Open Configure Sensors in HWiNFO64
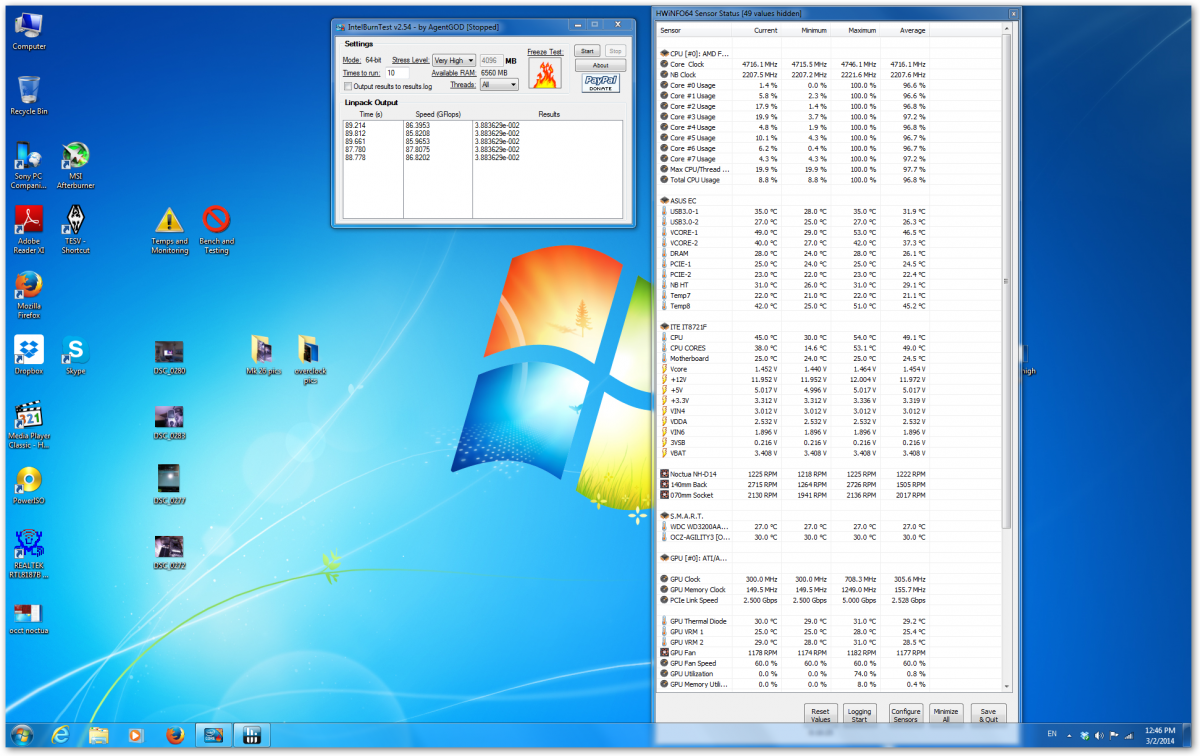1200x756 pixels. click(x=905, y=715)
